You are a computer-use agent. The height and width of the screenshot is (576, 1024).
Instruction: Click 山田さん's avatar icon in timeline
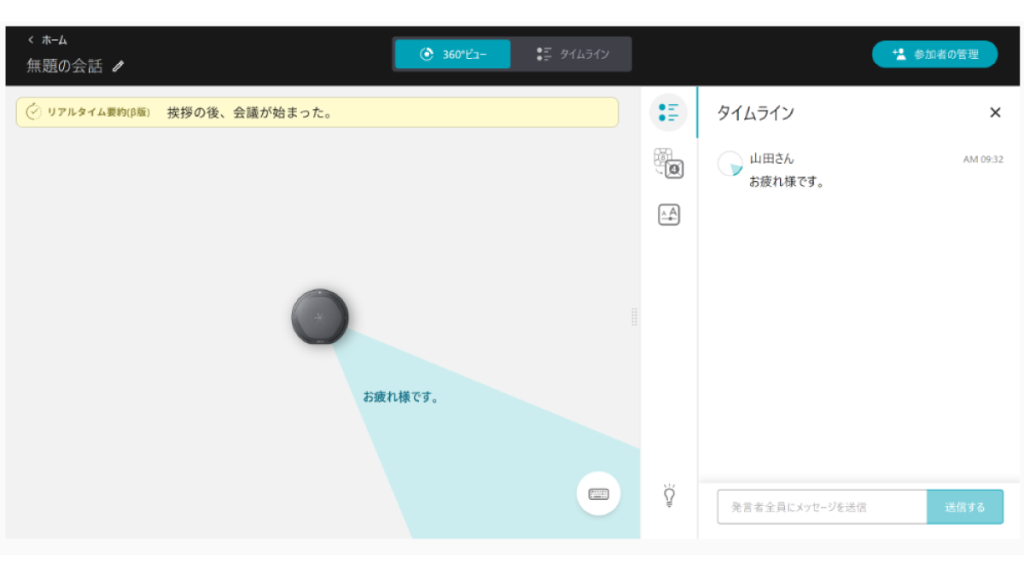point(730,163)
